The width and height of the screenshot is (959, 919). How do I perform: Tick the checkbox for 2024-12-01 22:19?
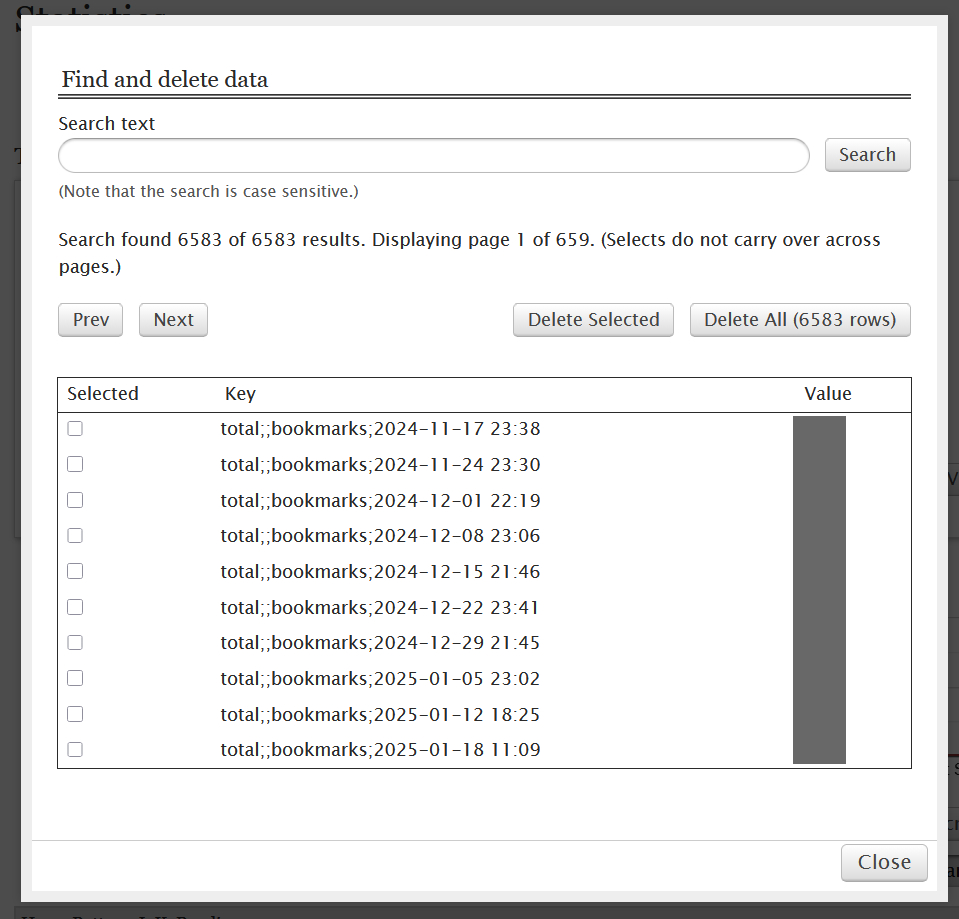(75, 500)
